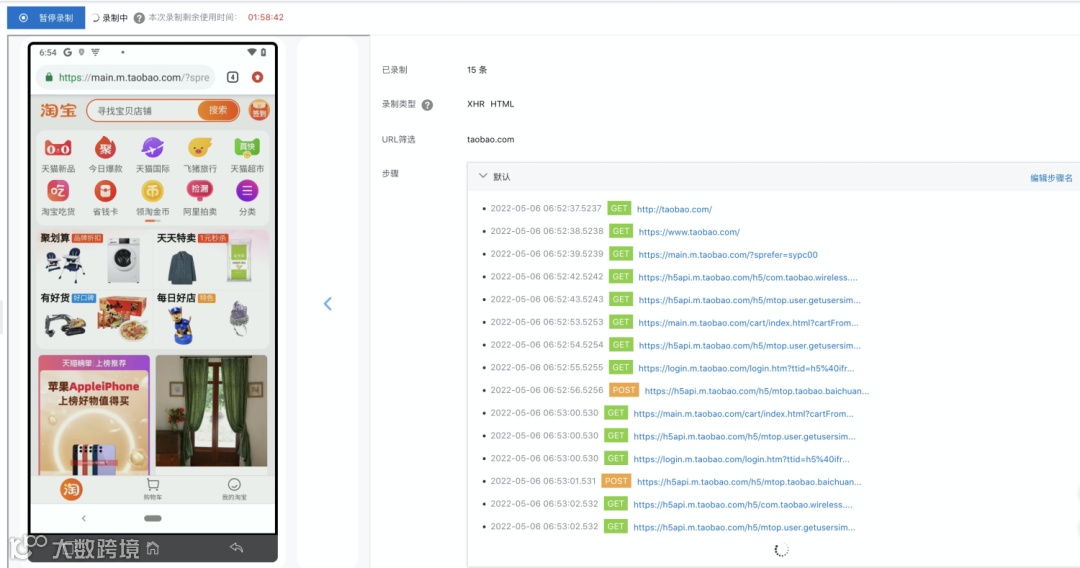Image resolution: width=1080 pixels, height=568 pixels.
Task: Select the HTML recording type
Action: pos(502,105)
